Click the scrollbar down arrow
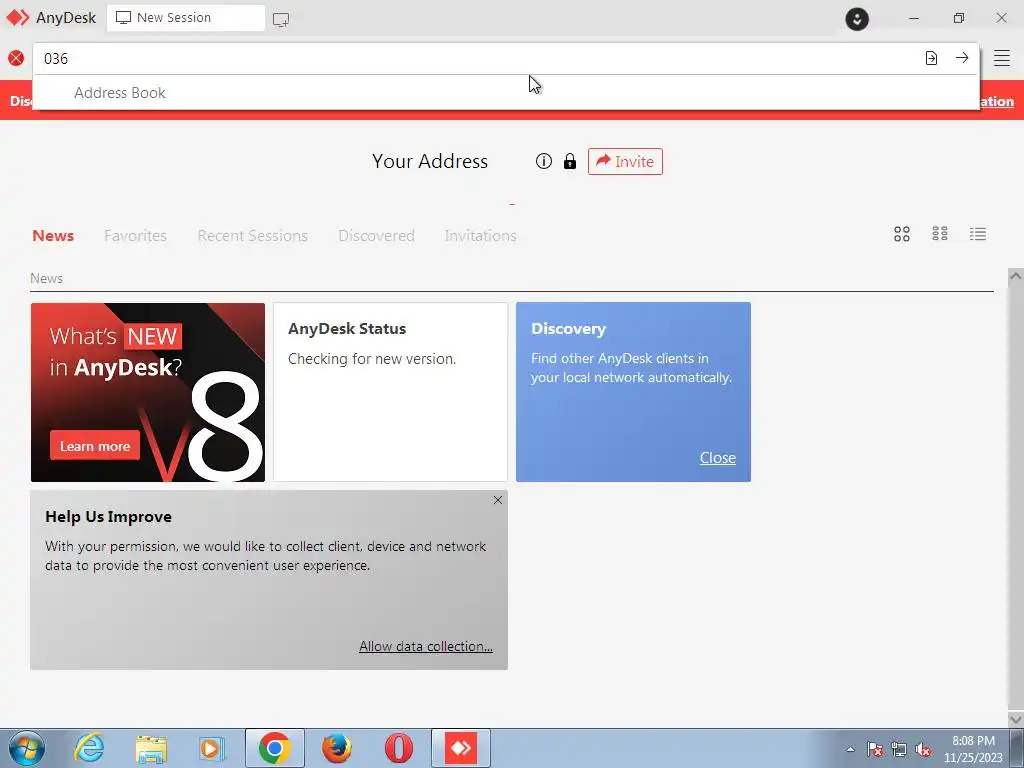 1016,718
